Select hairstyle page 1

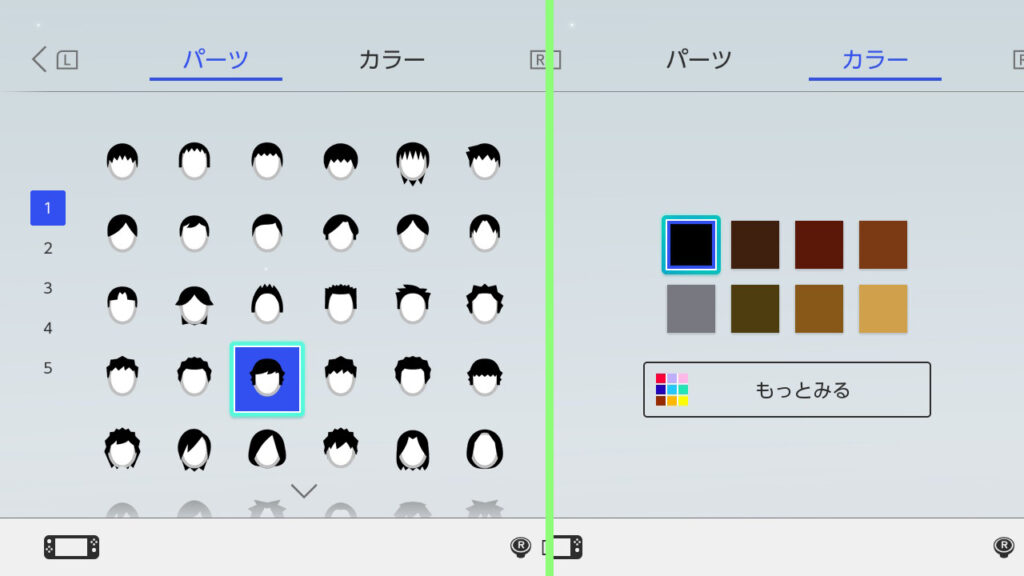(48, 208)
